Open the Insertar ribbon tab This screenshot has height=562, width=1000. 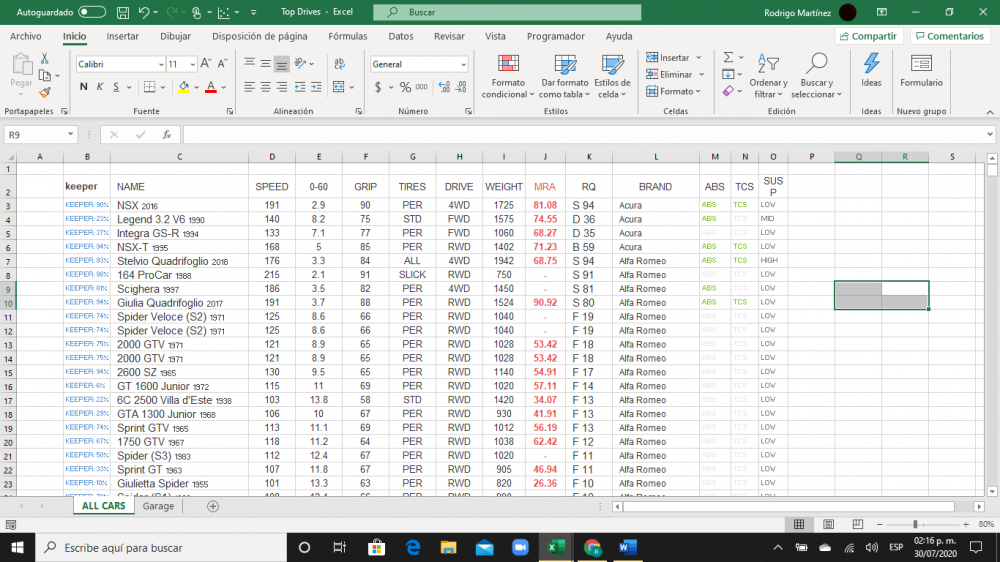point(122,36)
